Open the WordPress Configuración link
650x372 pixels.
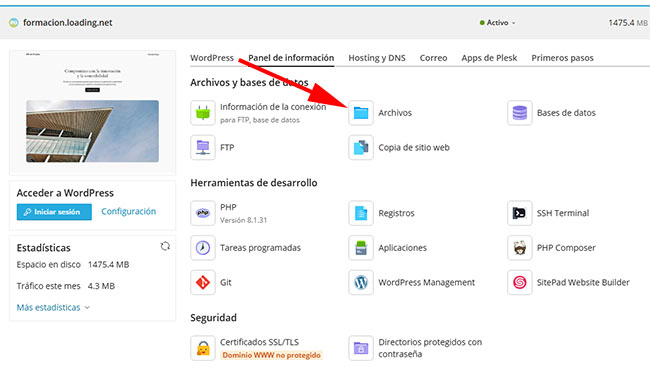[x=129, y=211]
